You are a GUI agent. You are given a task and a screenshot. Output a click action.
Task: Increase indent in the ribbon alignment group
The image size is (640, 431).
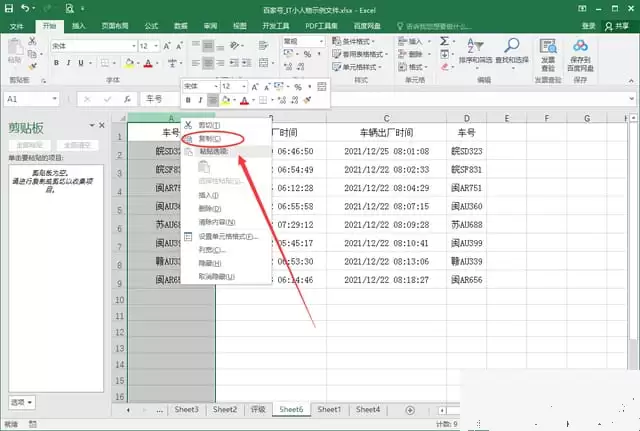[x=247, y=62]
